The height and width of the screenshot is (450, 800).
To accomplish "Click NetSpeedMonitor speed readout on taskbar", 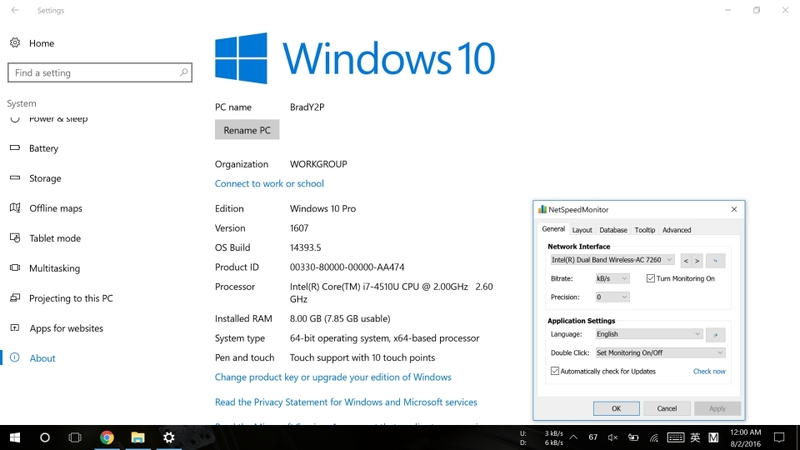I will (x=541, y=438).
